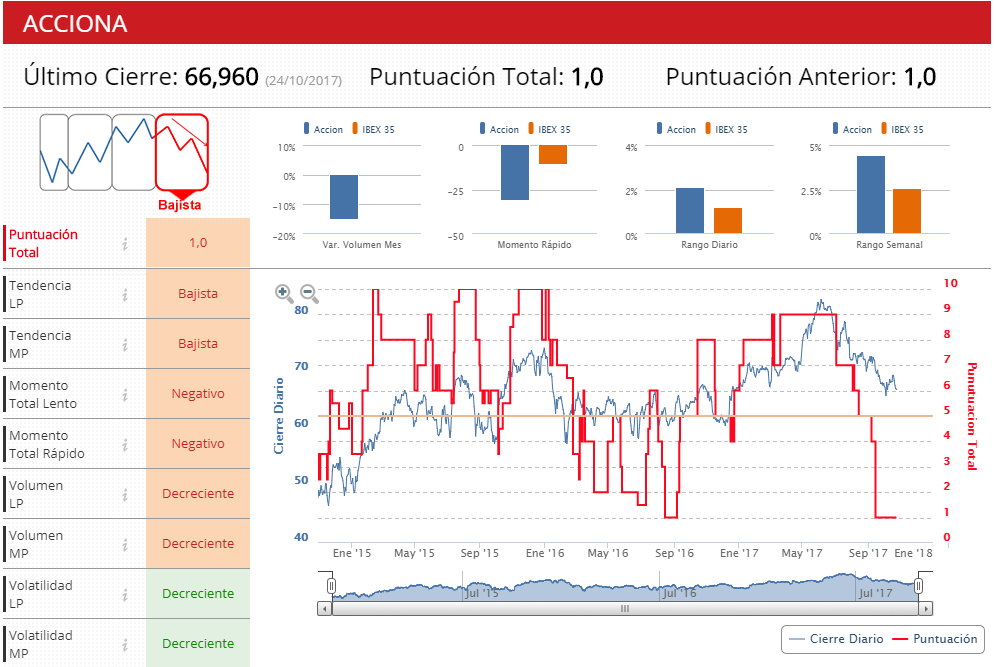Click the Tendencia MP Bajista value

198,344
